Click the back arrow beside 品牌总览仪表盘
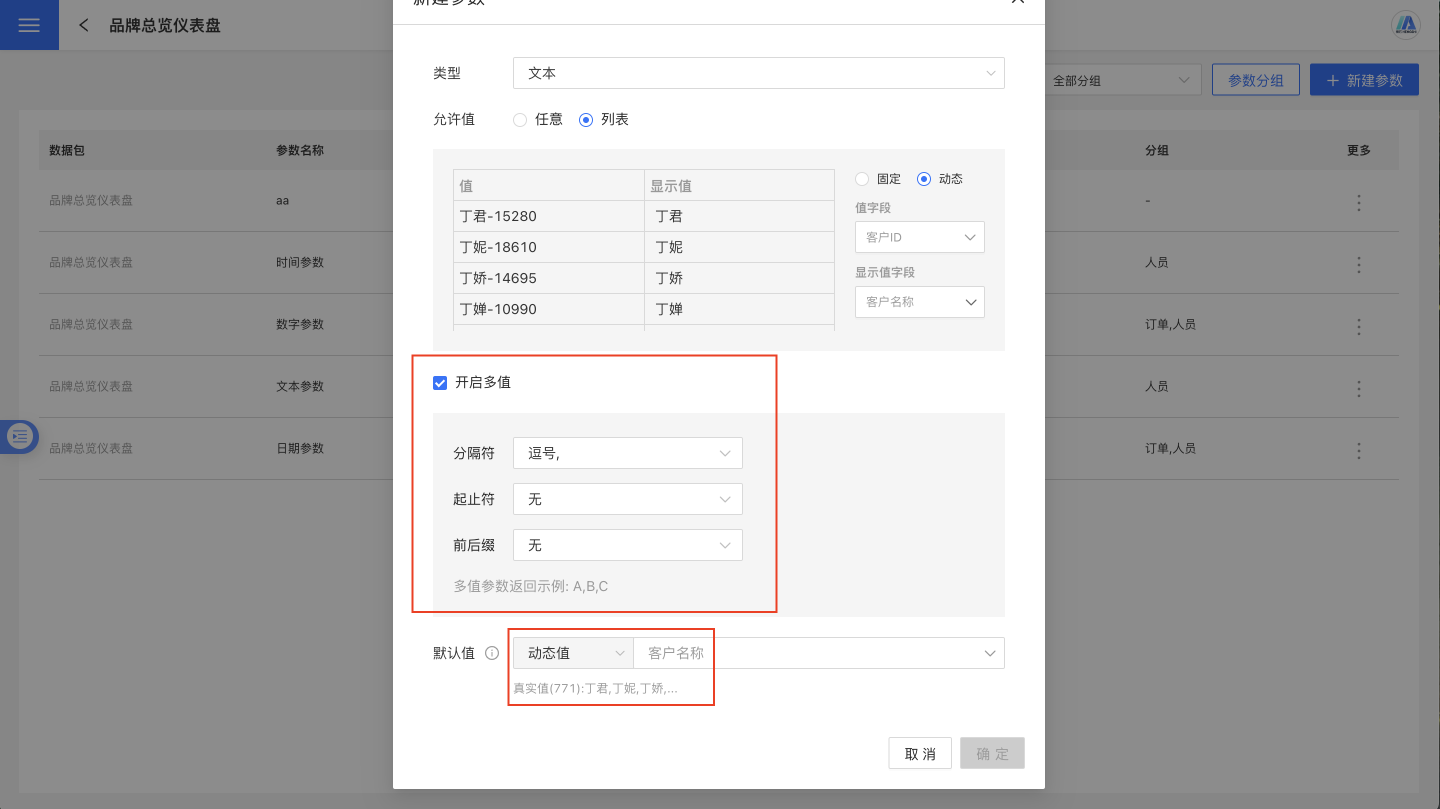This screenshot has height=809, width=1440. pos(84,25)
